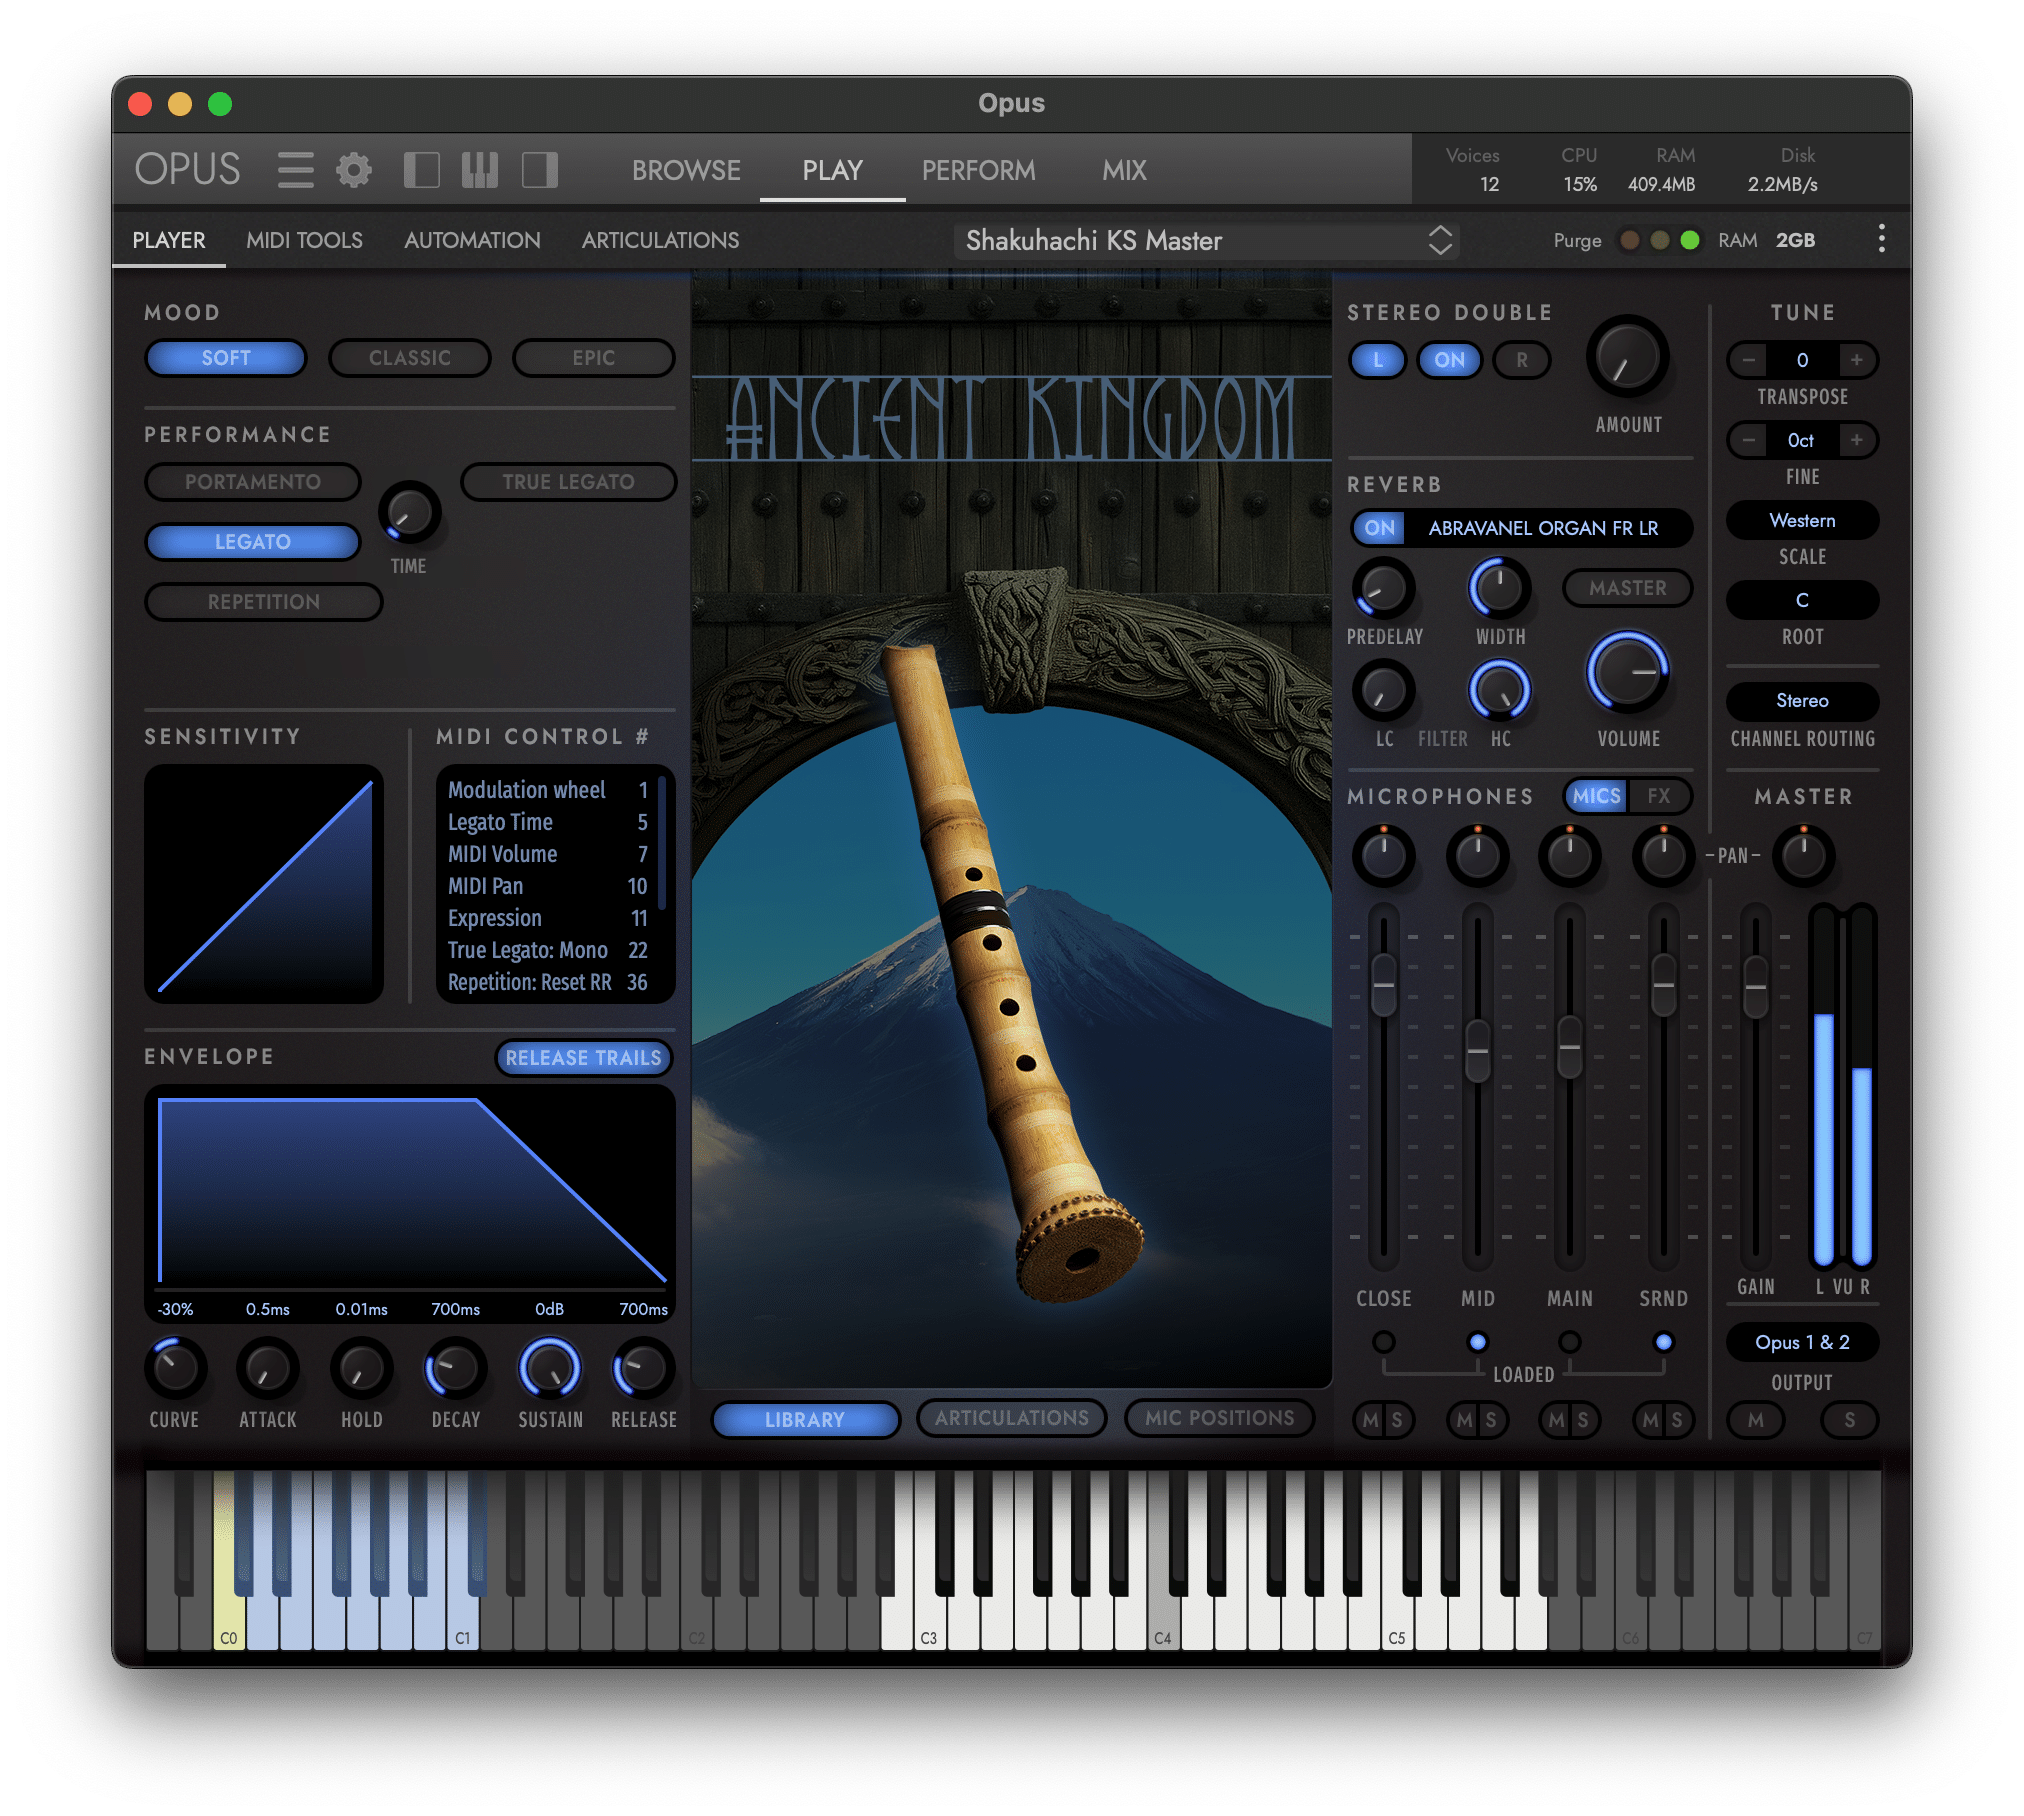
Task: Click the Close mic pan knob
Action: (x=1384, y=856)
